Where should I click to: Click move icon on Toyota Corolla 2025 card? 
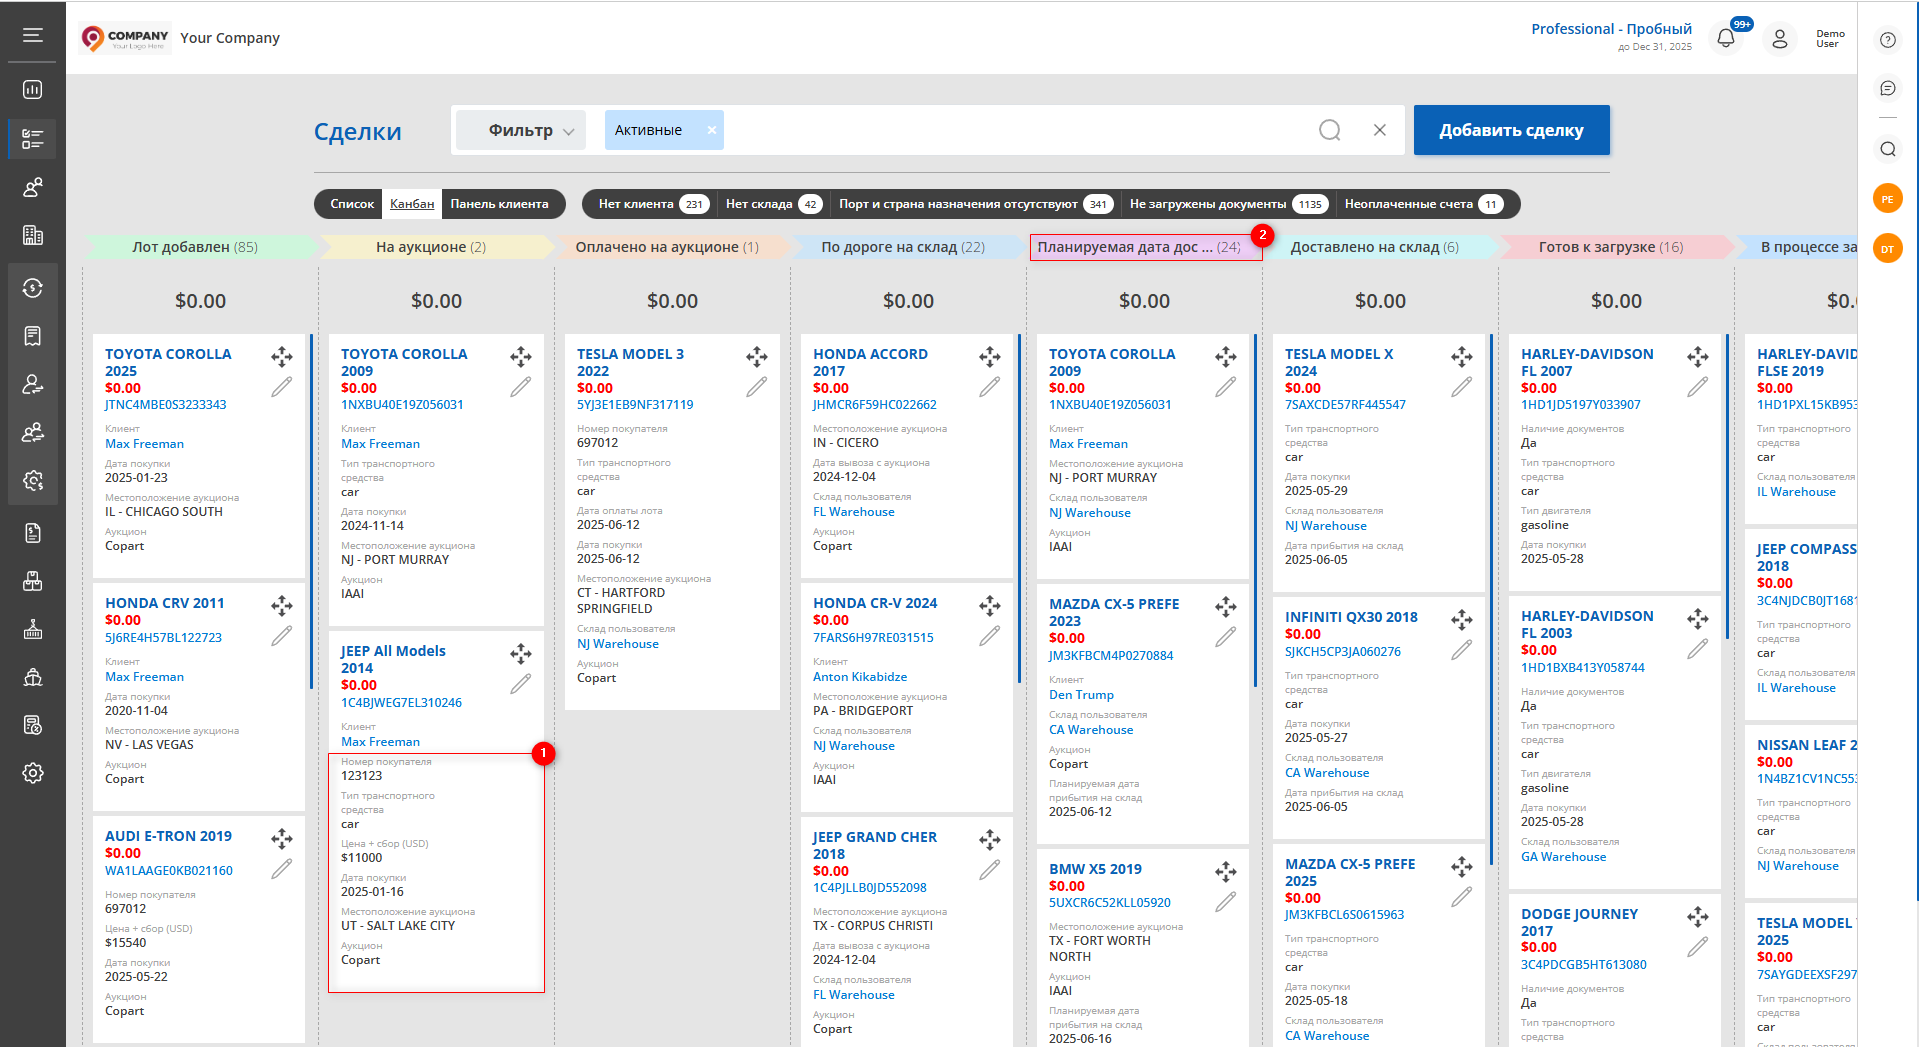[282, 357]
